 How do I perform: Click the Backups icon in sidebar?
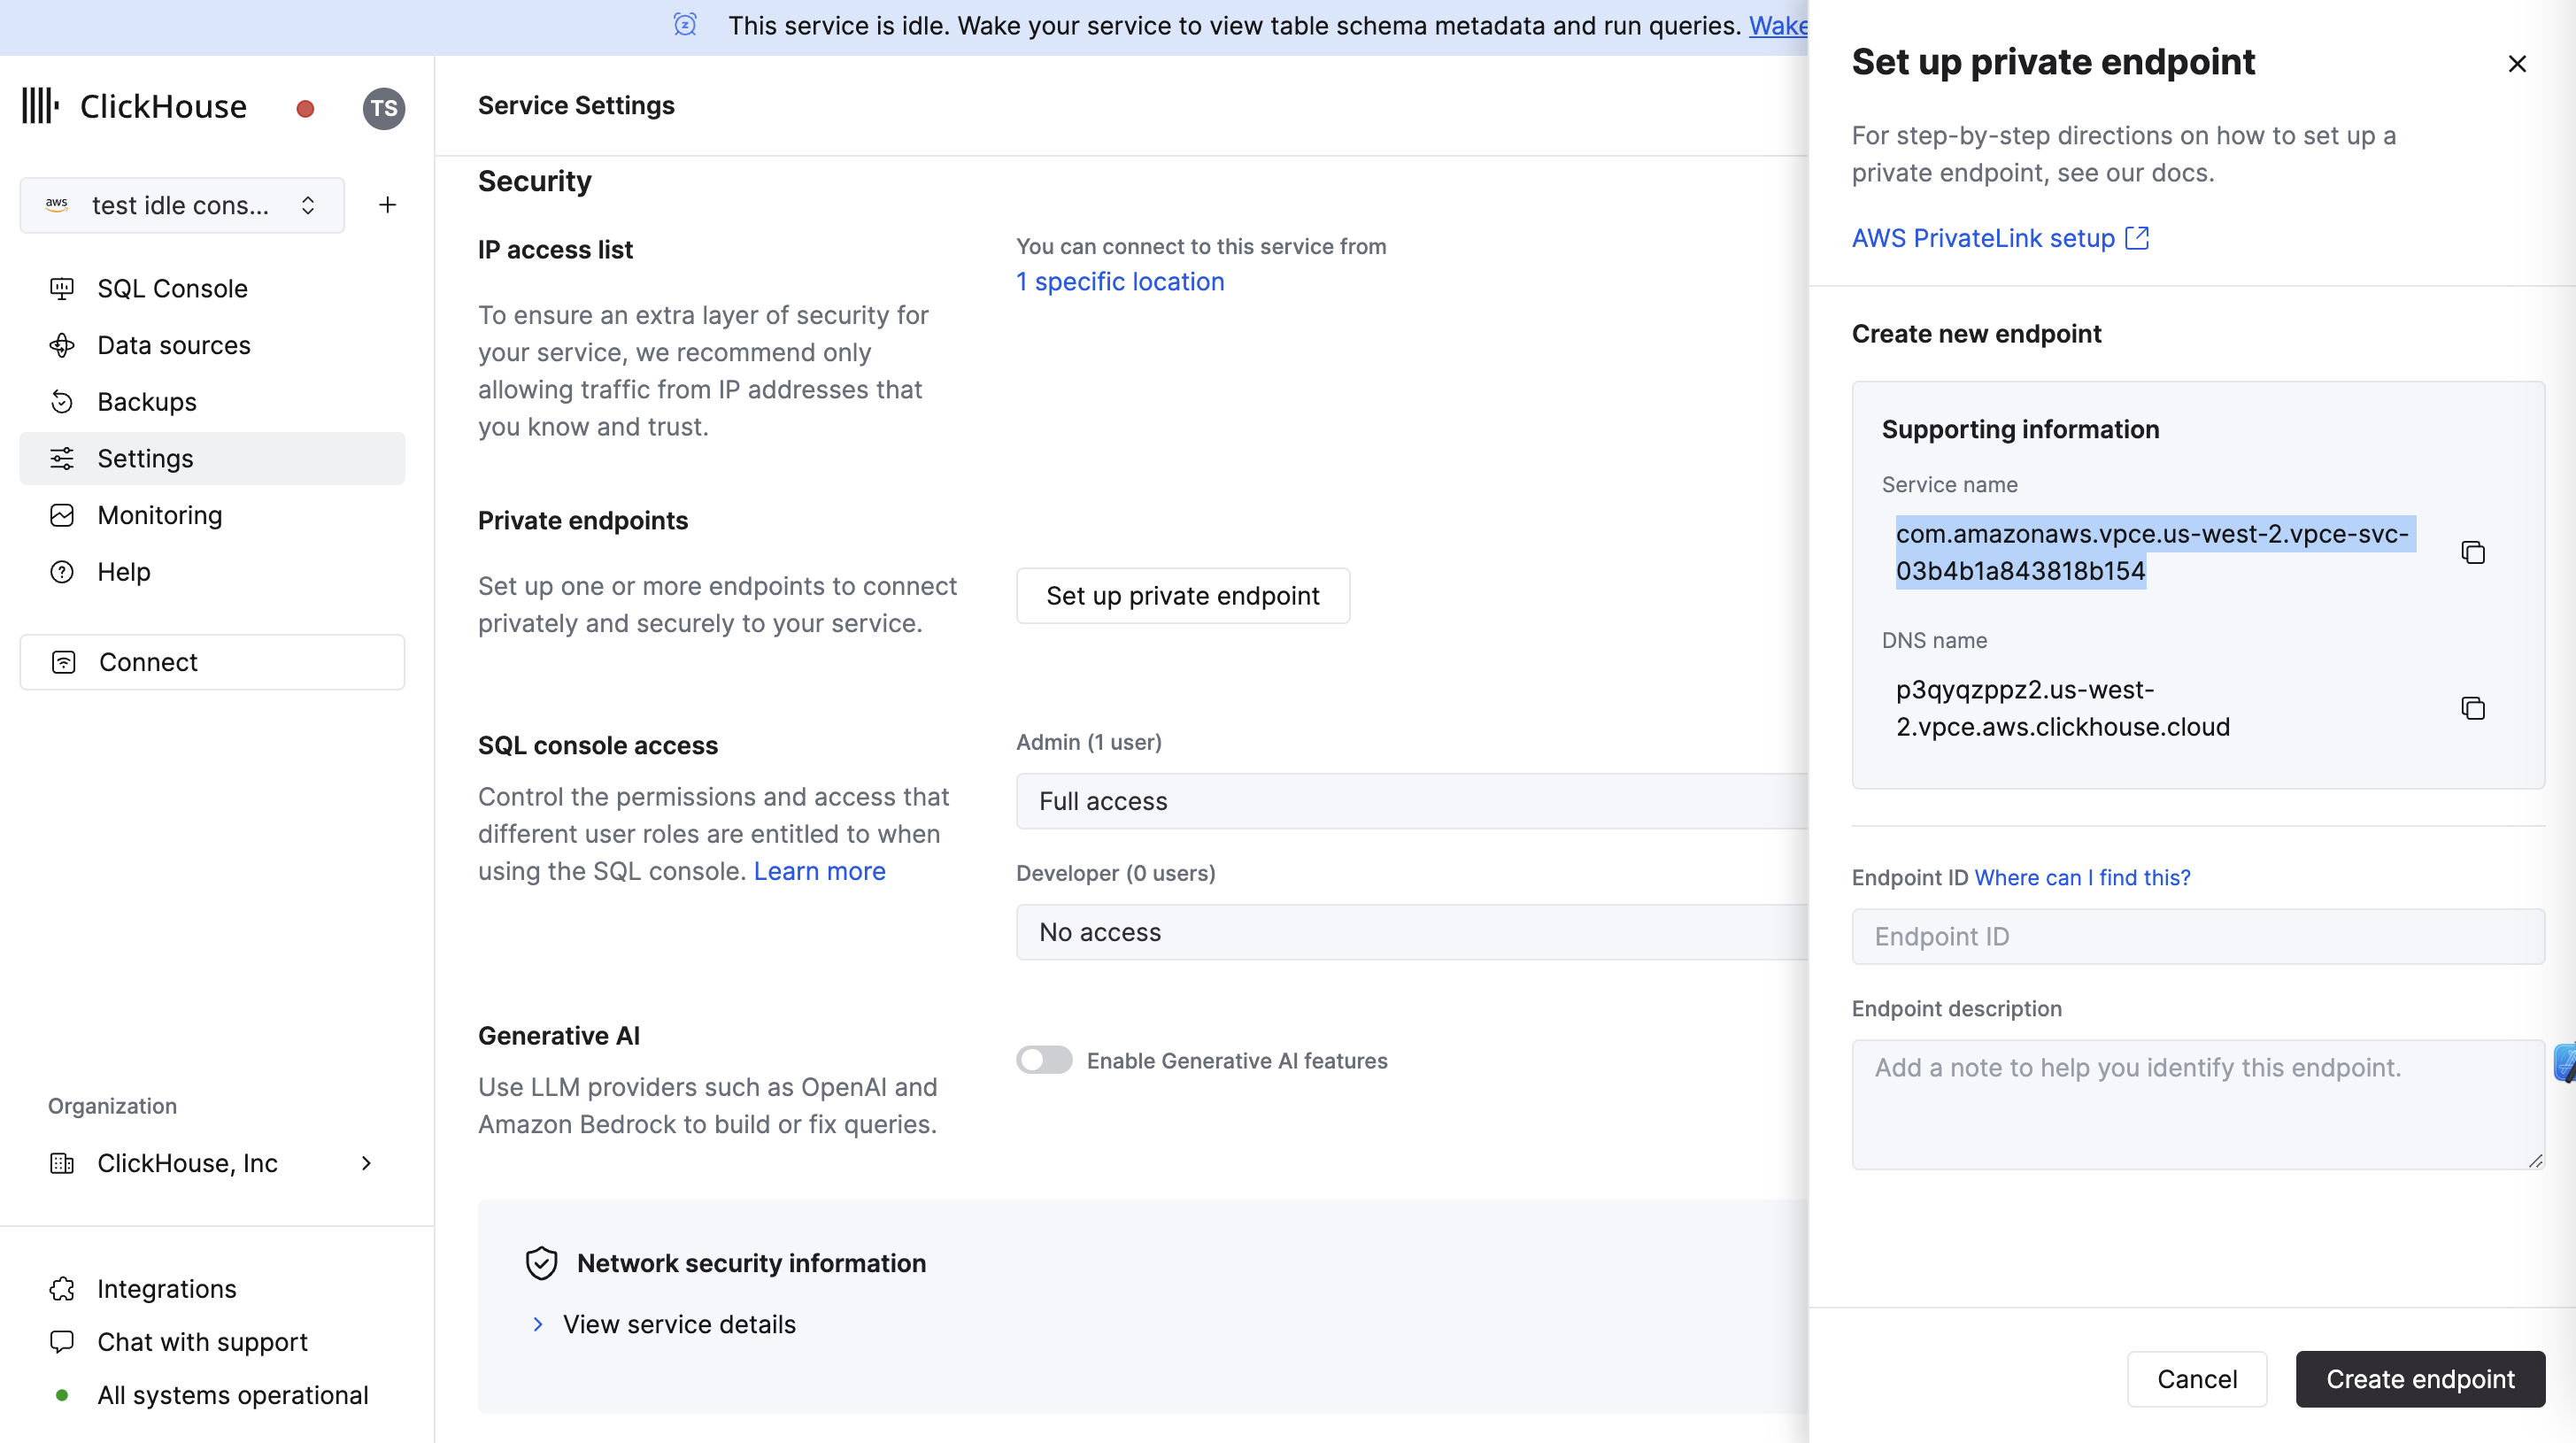[62, 401]
